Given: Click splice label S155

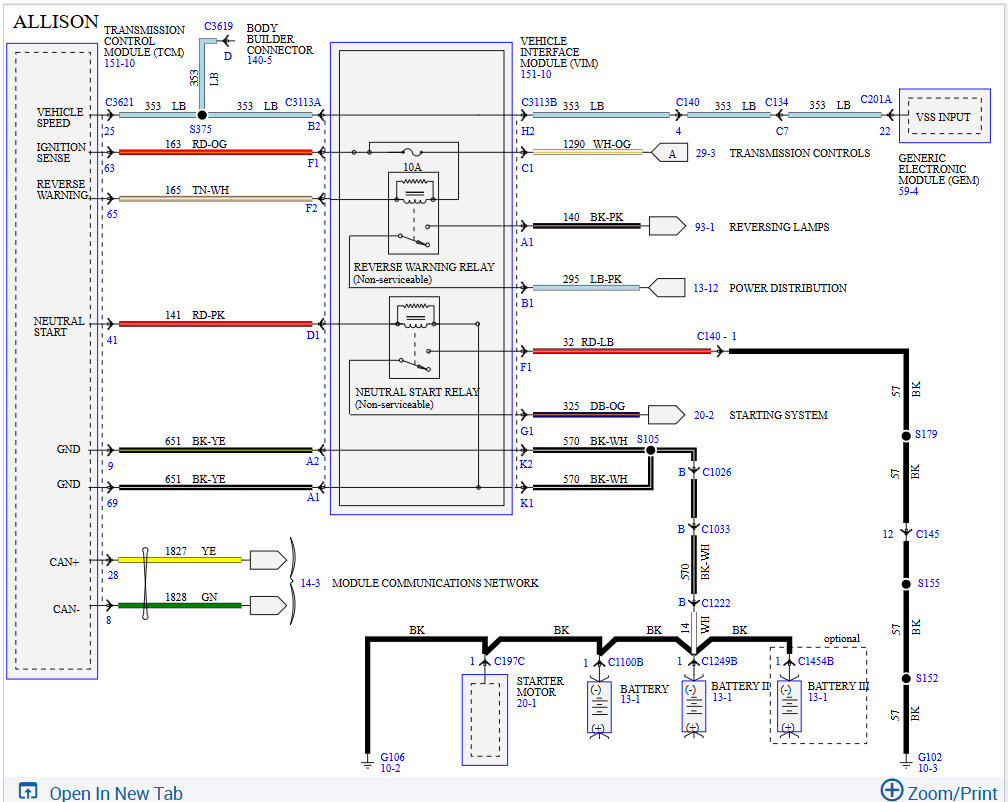Looking at the screenshot, I should click(x=928, y=584).
